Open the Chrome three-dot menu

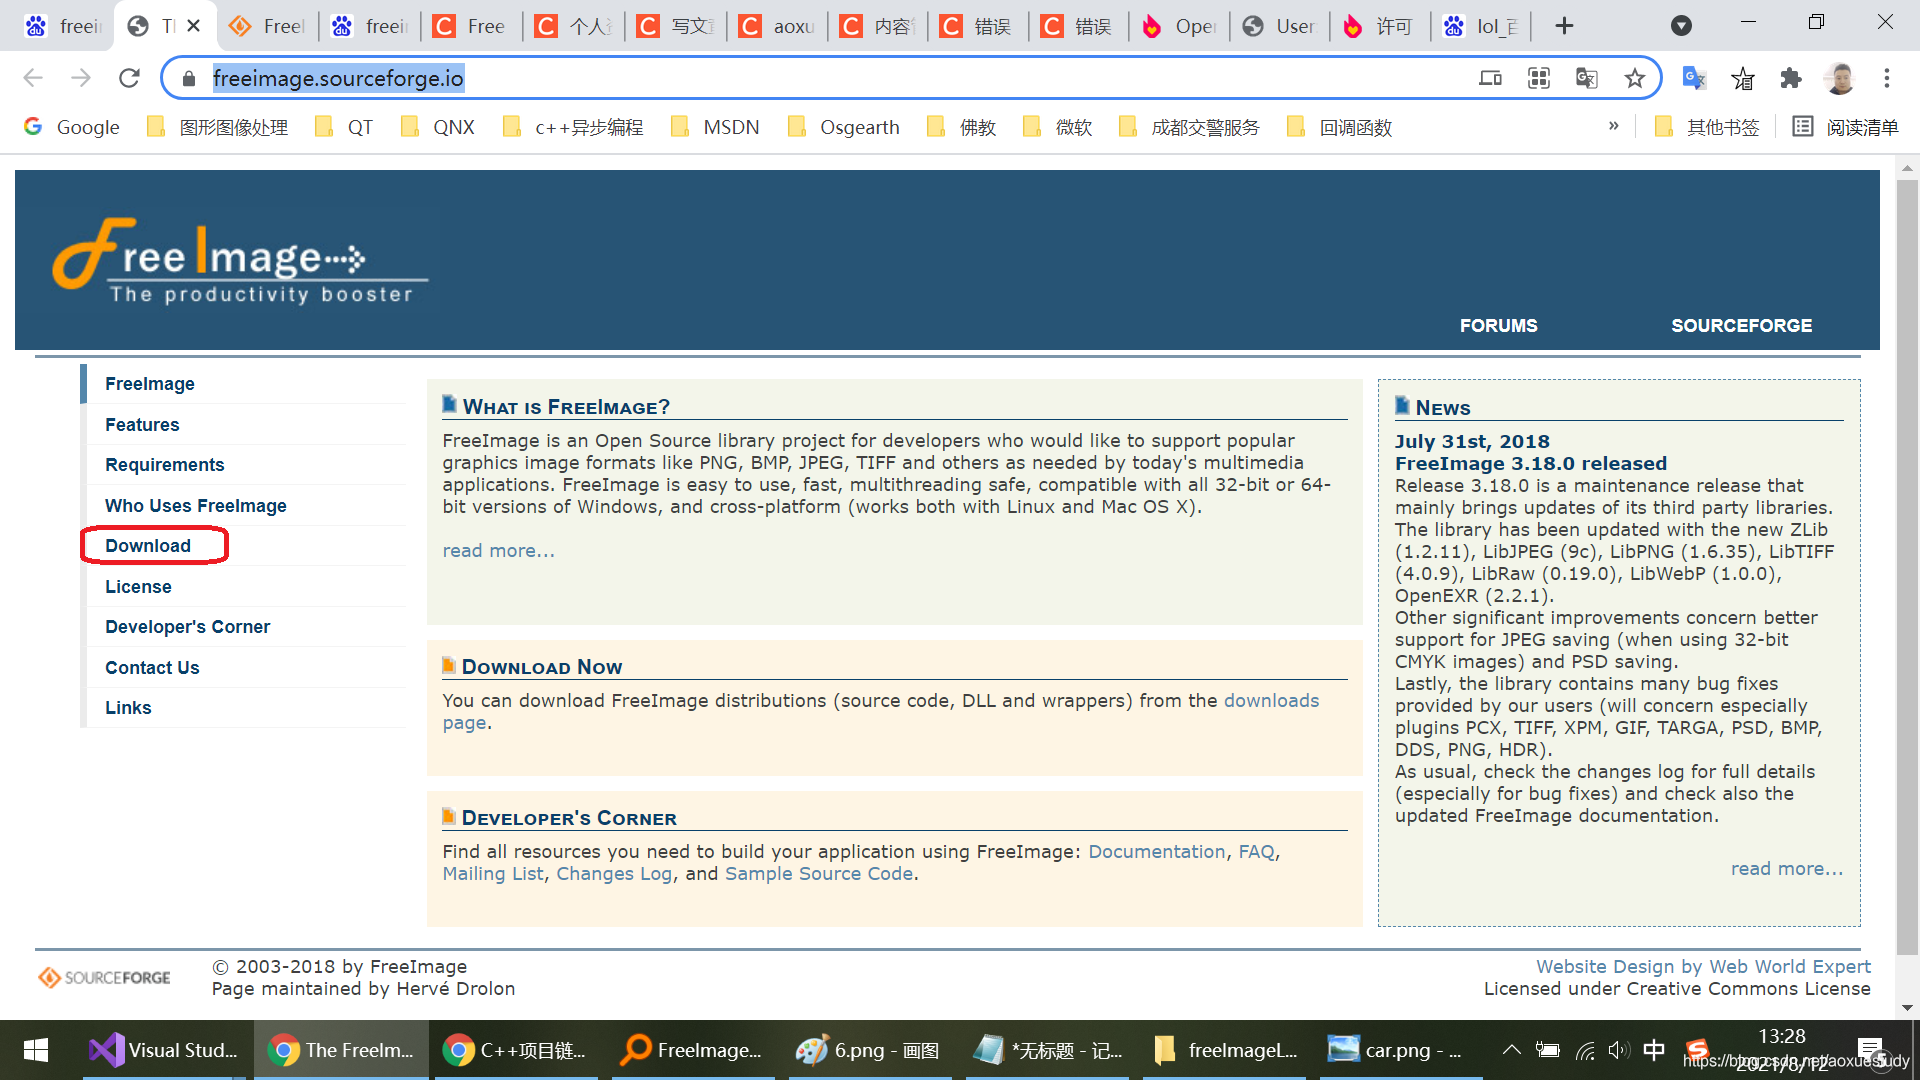click(x=1886, y=78)
